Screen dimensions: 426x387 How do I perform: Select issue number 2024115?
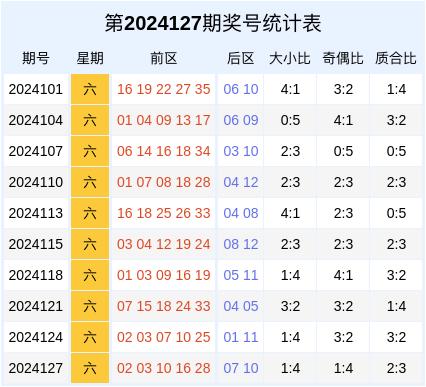[x=36, y=244]
